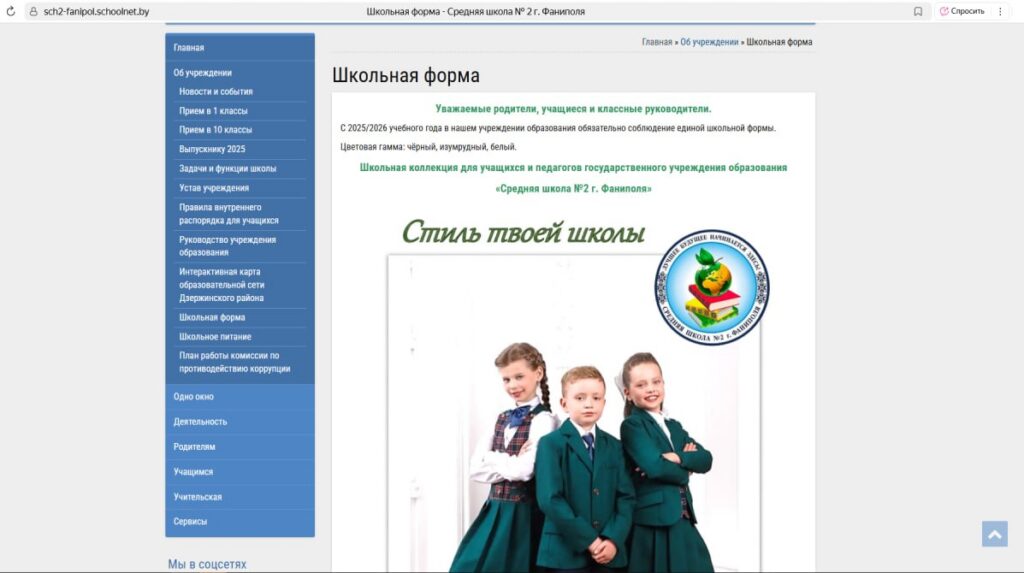Open the three-dot browser menu
The height and width of the screenshot is (573, 1024).
1000,11
